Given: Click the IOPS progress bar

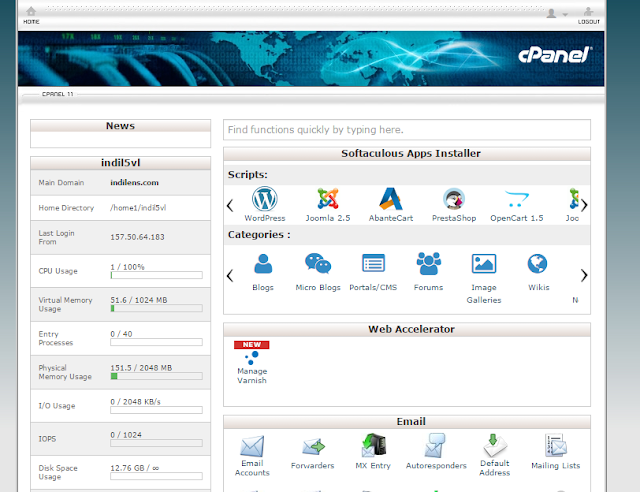Looking at the screenshot, I should (156, 443).
